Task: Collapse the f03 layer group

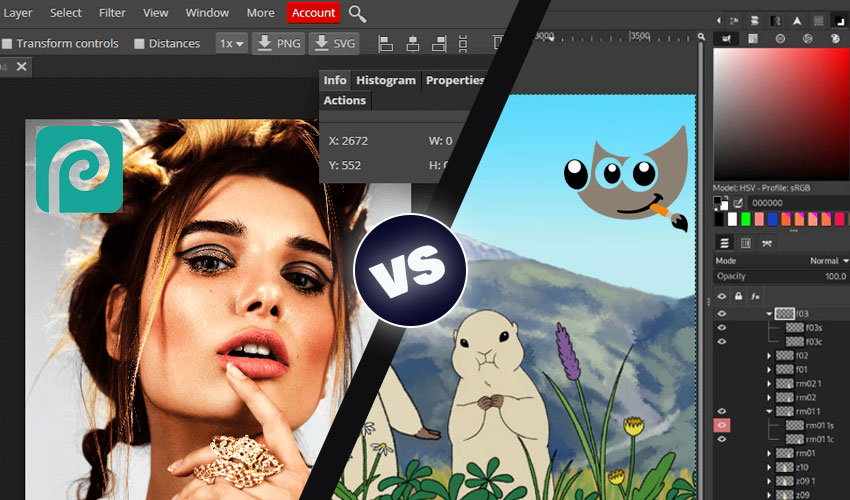Action: (769, 313)
